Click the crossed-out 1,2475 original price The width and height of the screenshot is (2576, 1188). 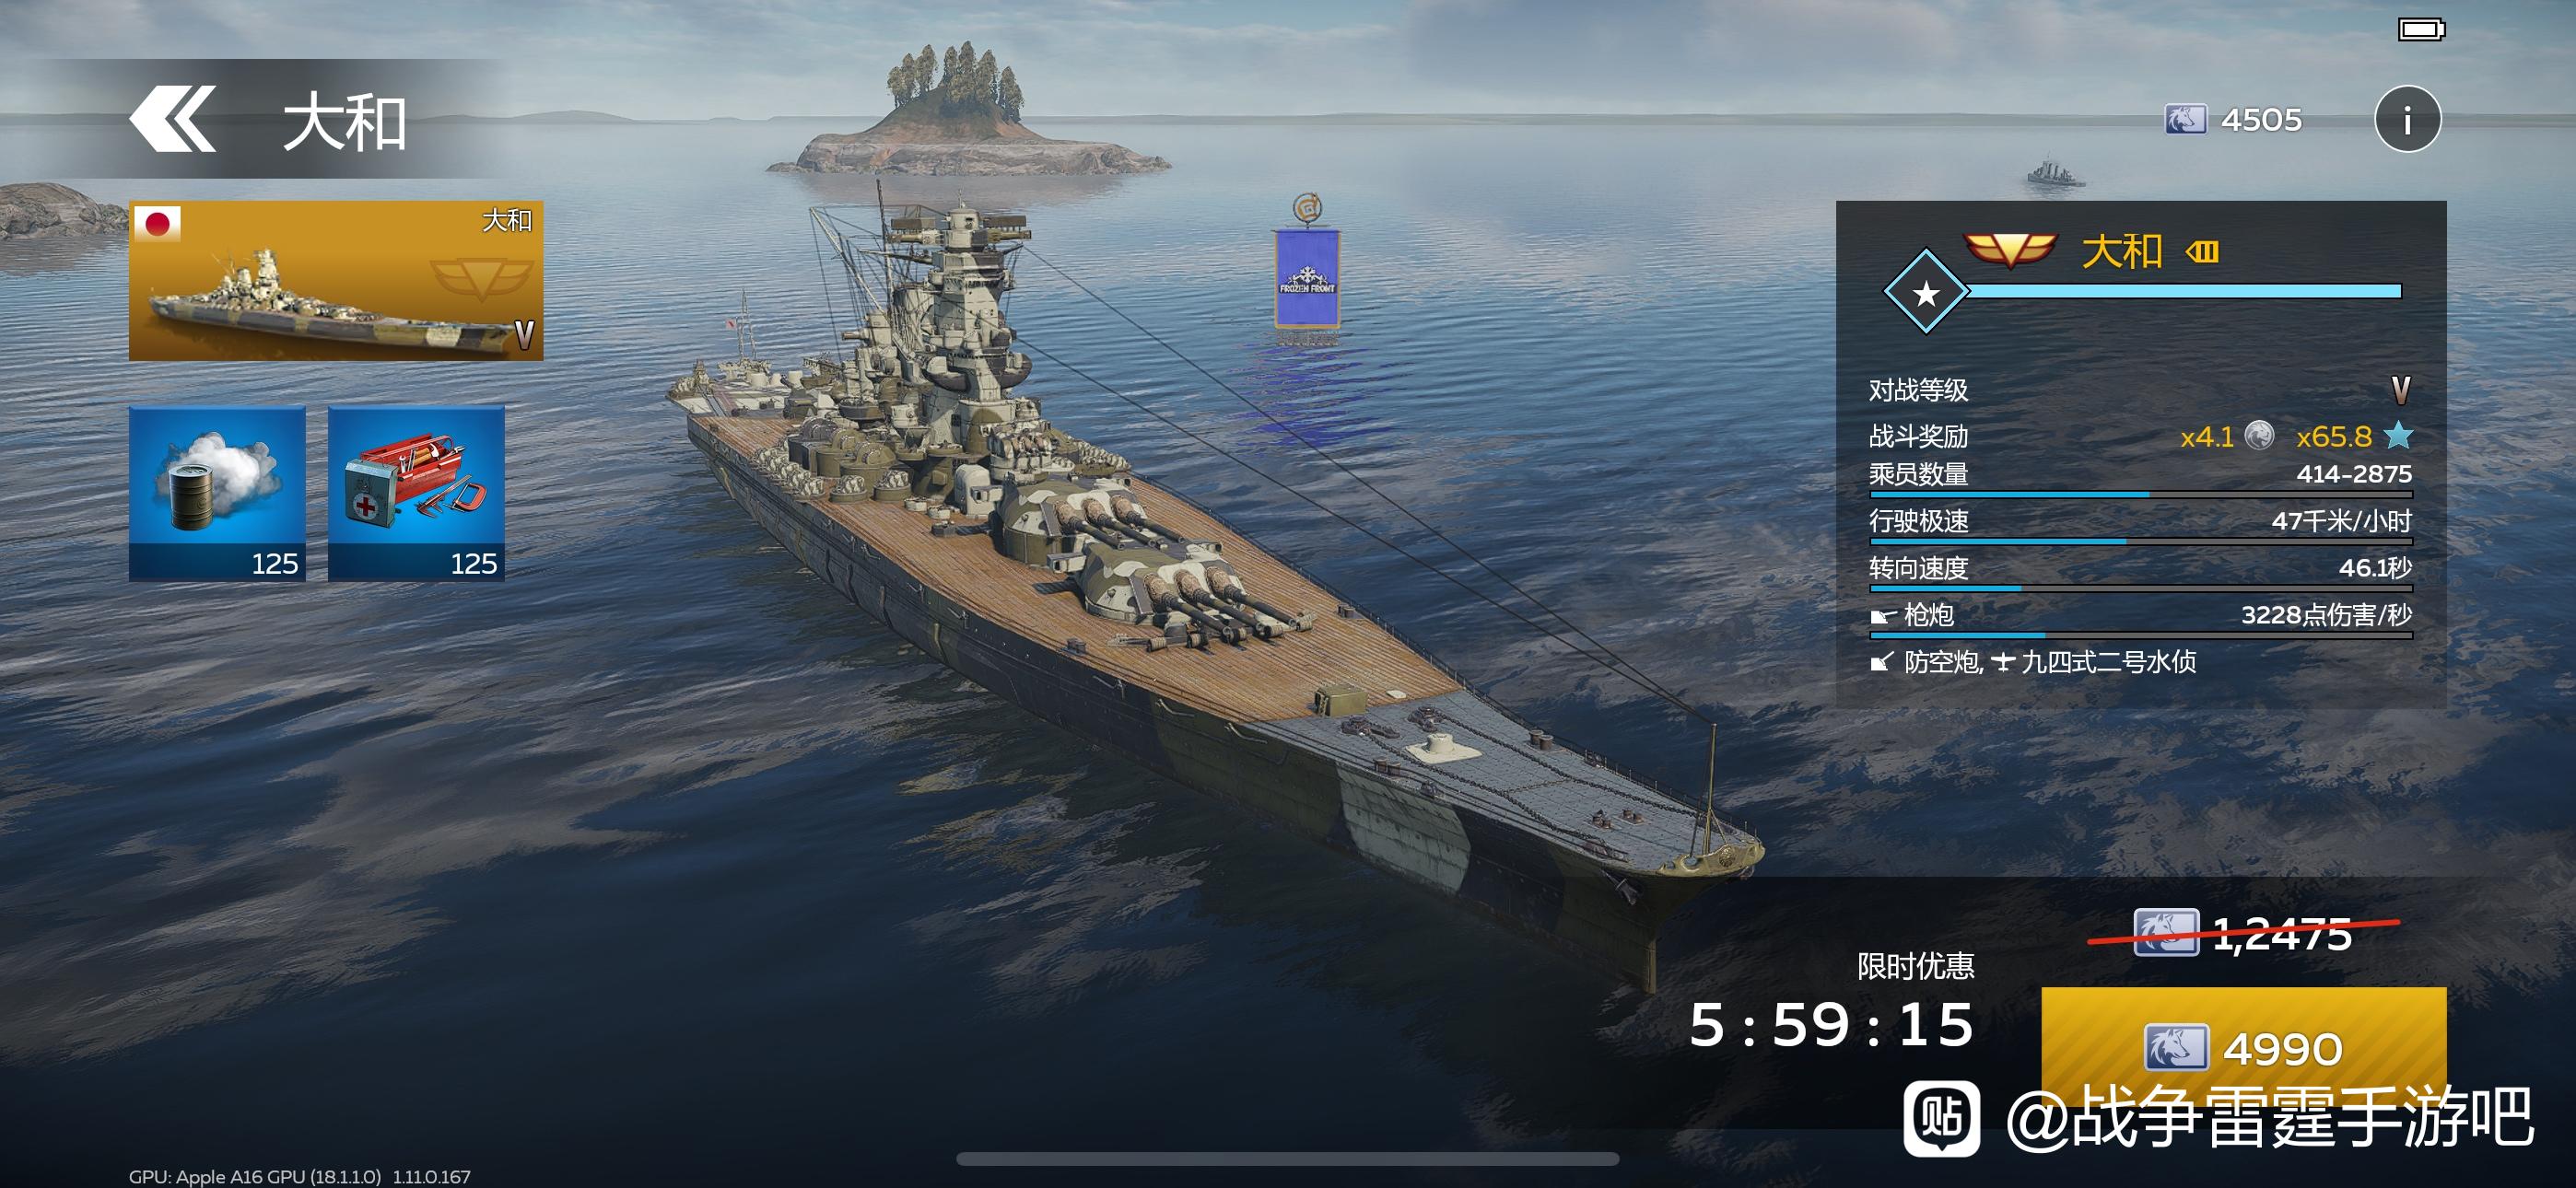2243,934
